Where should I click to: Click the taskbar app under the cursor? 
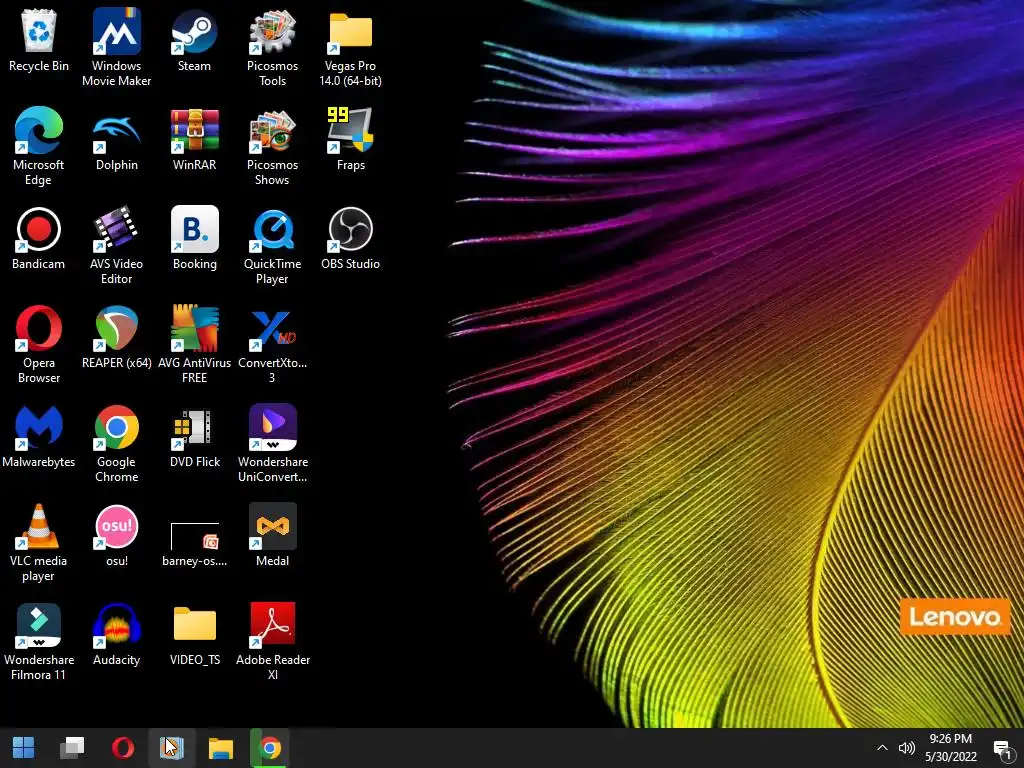[172, 748]
